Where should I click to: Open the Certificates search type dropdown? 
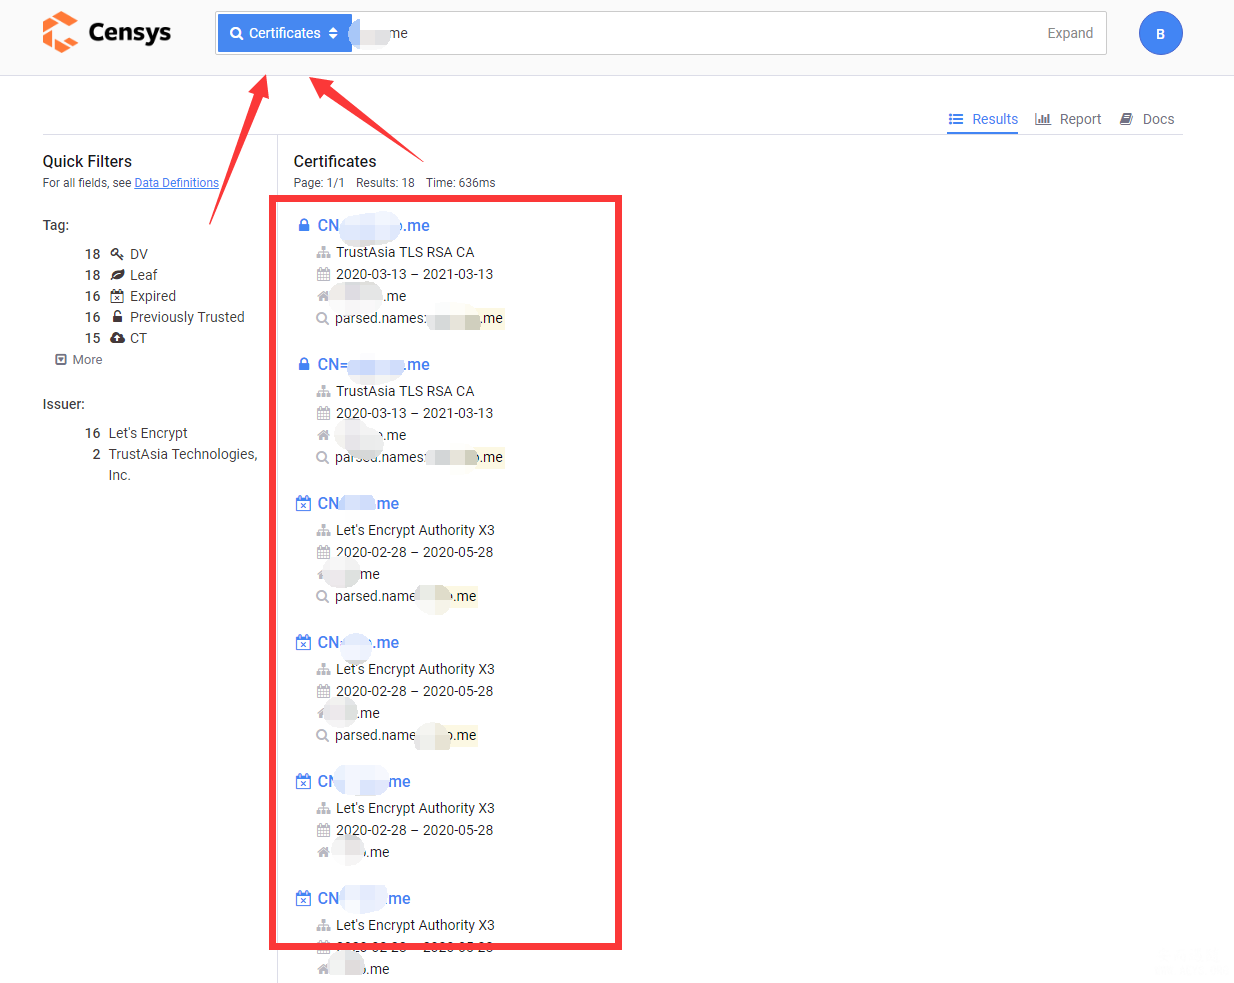coord(284,33)
